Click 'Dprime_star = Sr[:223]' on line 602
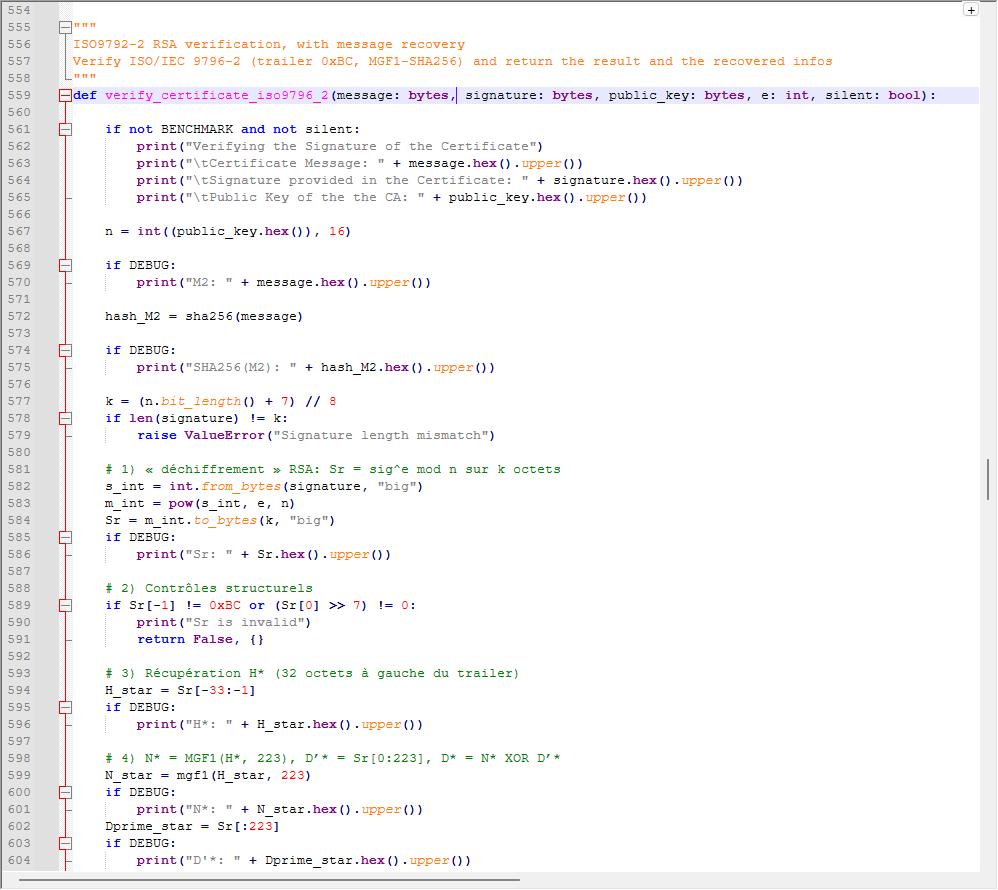 point(192,826)
